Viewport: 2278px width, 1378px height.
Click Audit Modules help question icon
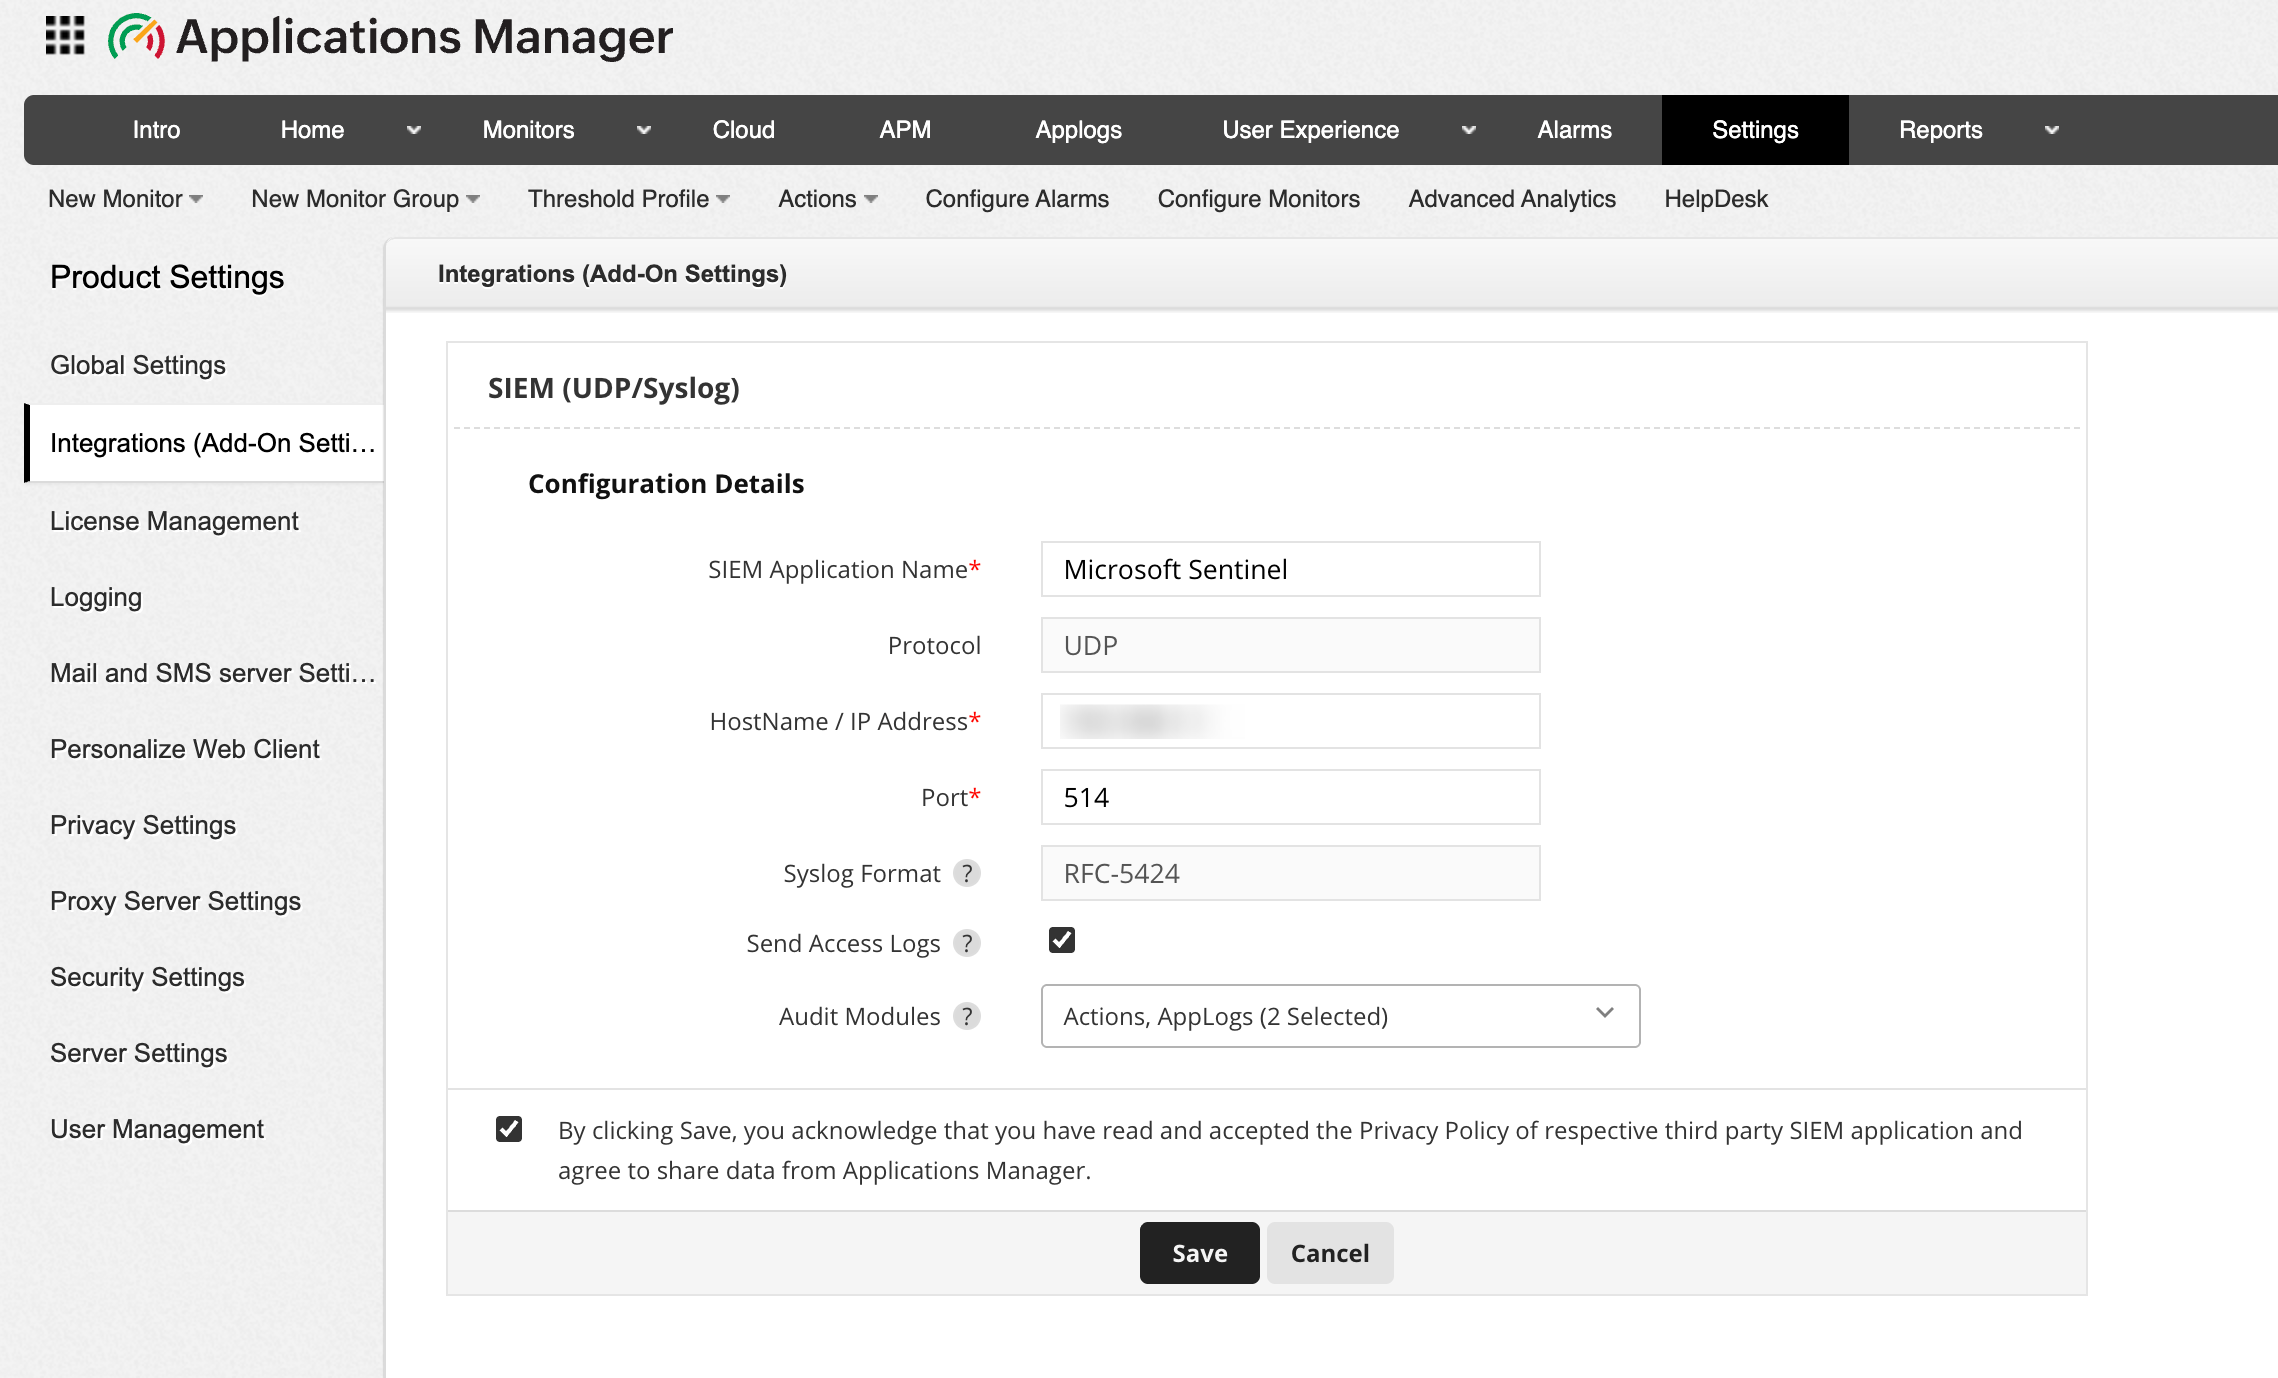tap(966, 1016)
